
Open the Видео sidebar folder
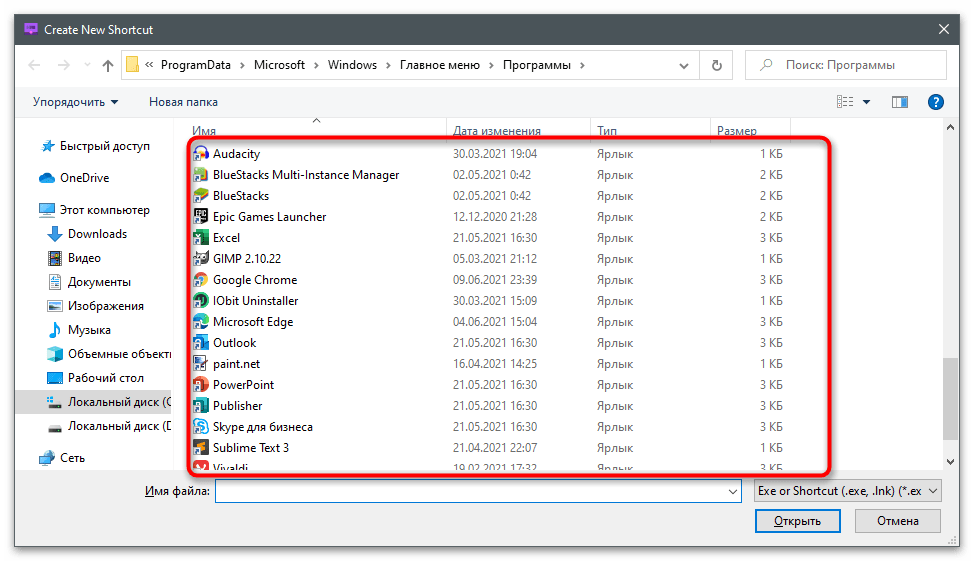(75, 258)
